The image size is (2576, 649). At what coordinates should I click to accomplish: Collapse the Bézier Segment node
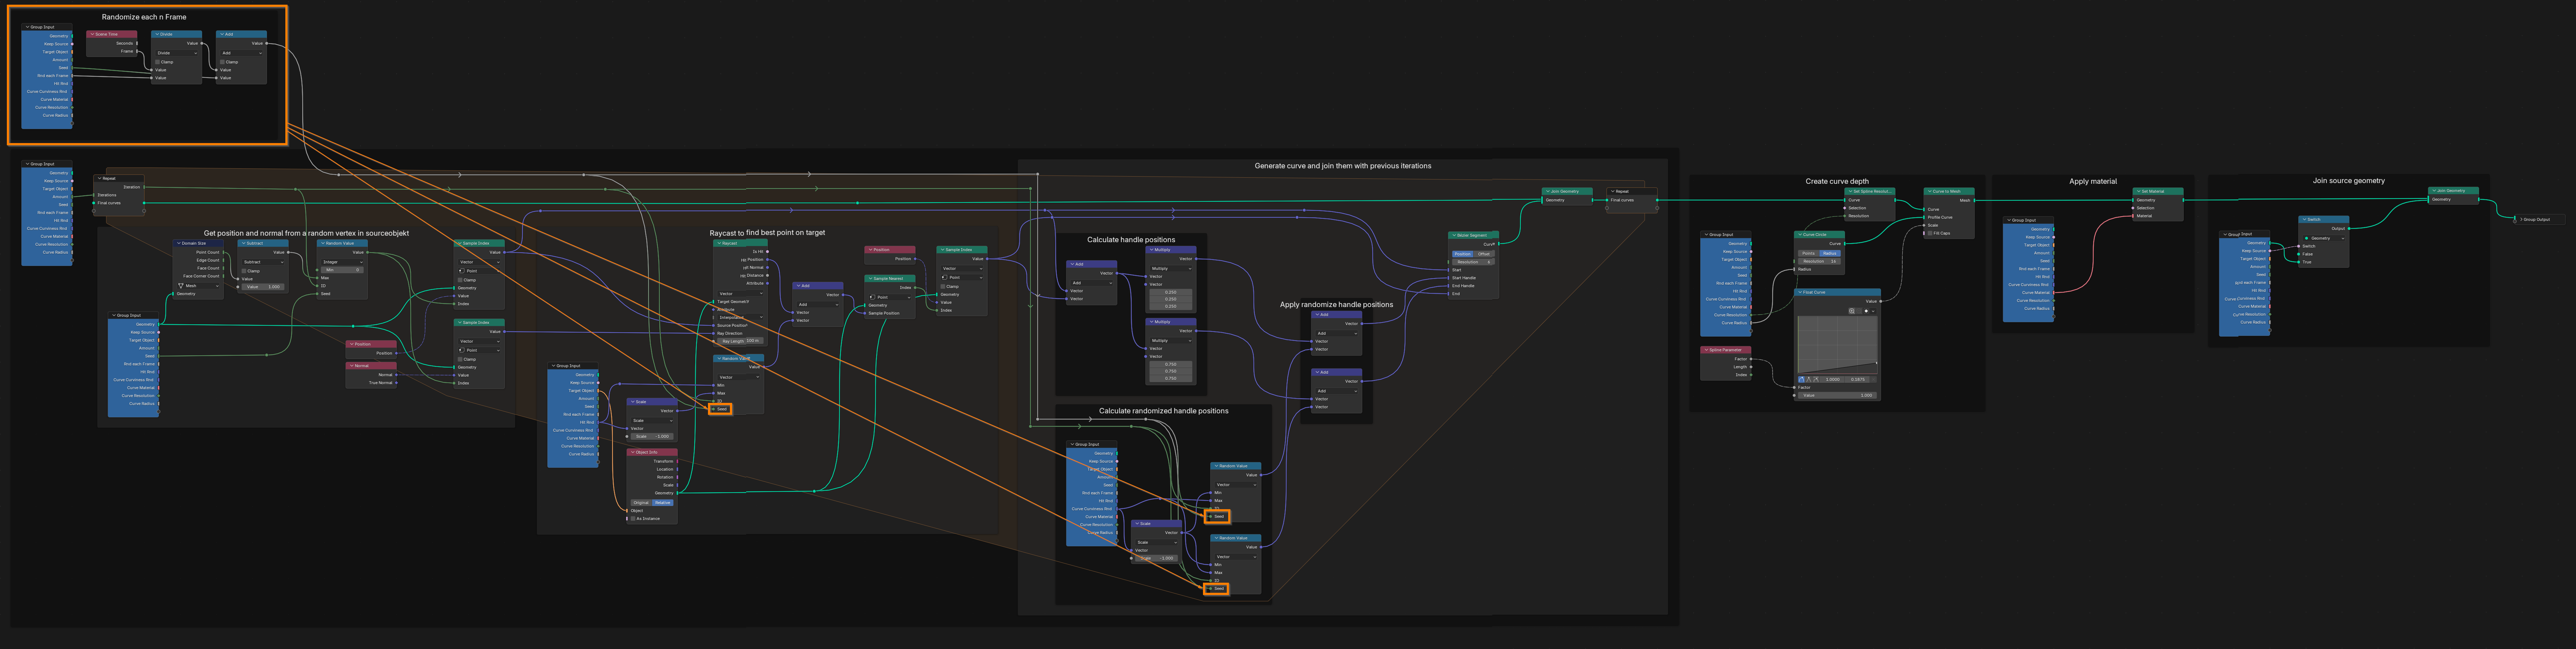coord(1454,235)
